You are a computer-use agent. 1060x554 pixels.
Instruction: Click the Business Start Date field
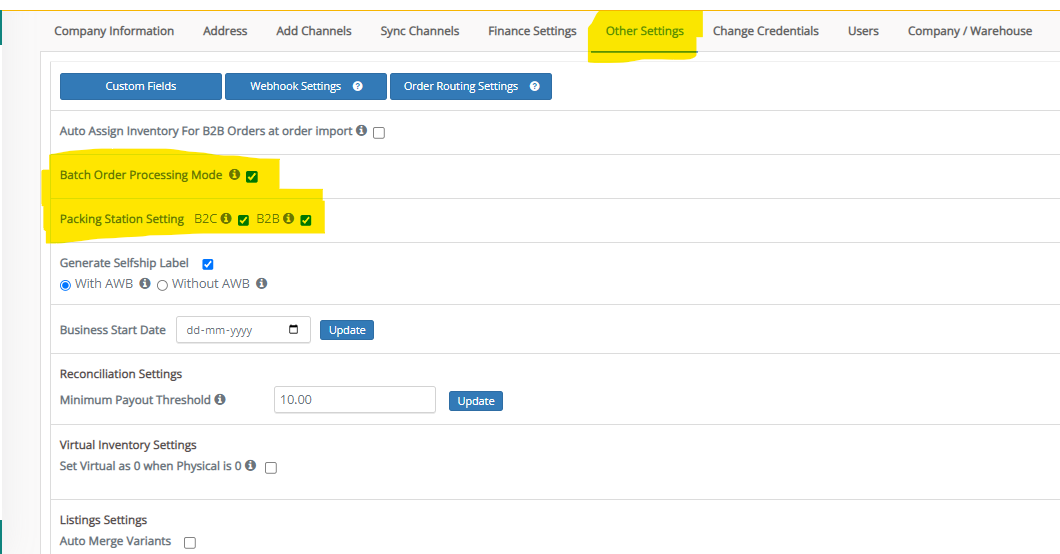point(243,330)
